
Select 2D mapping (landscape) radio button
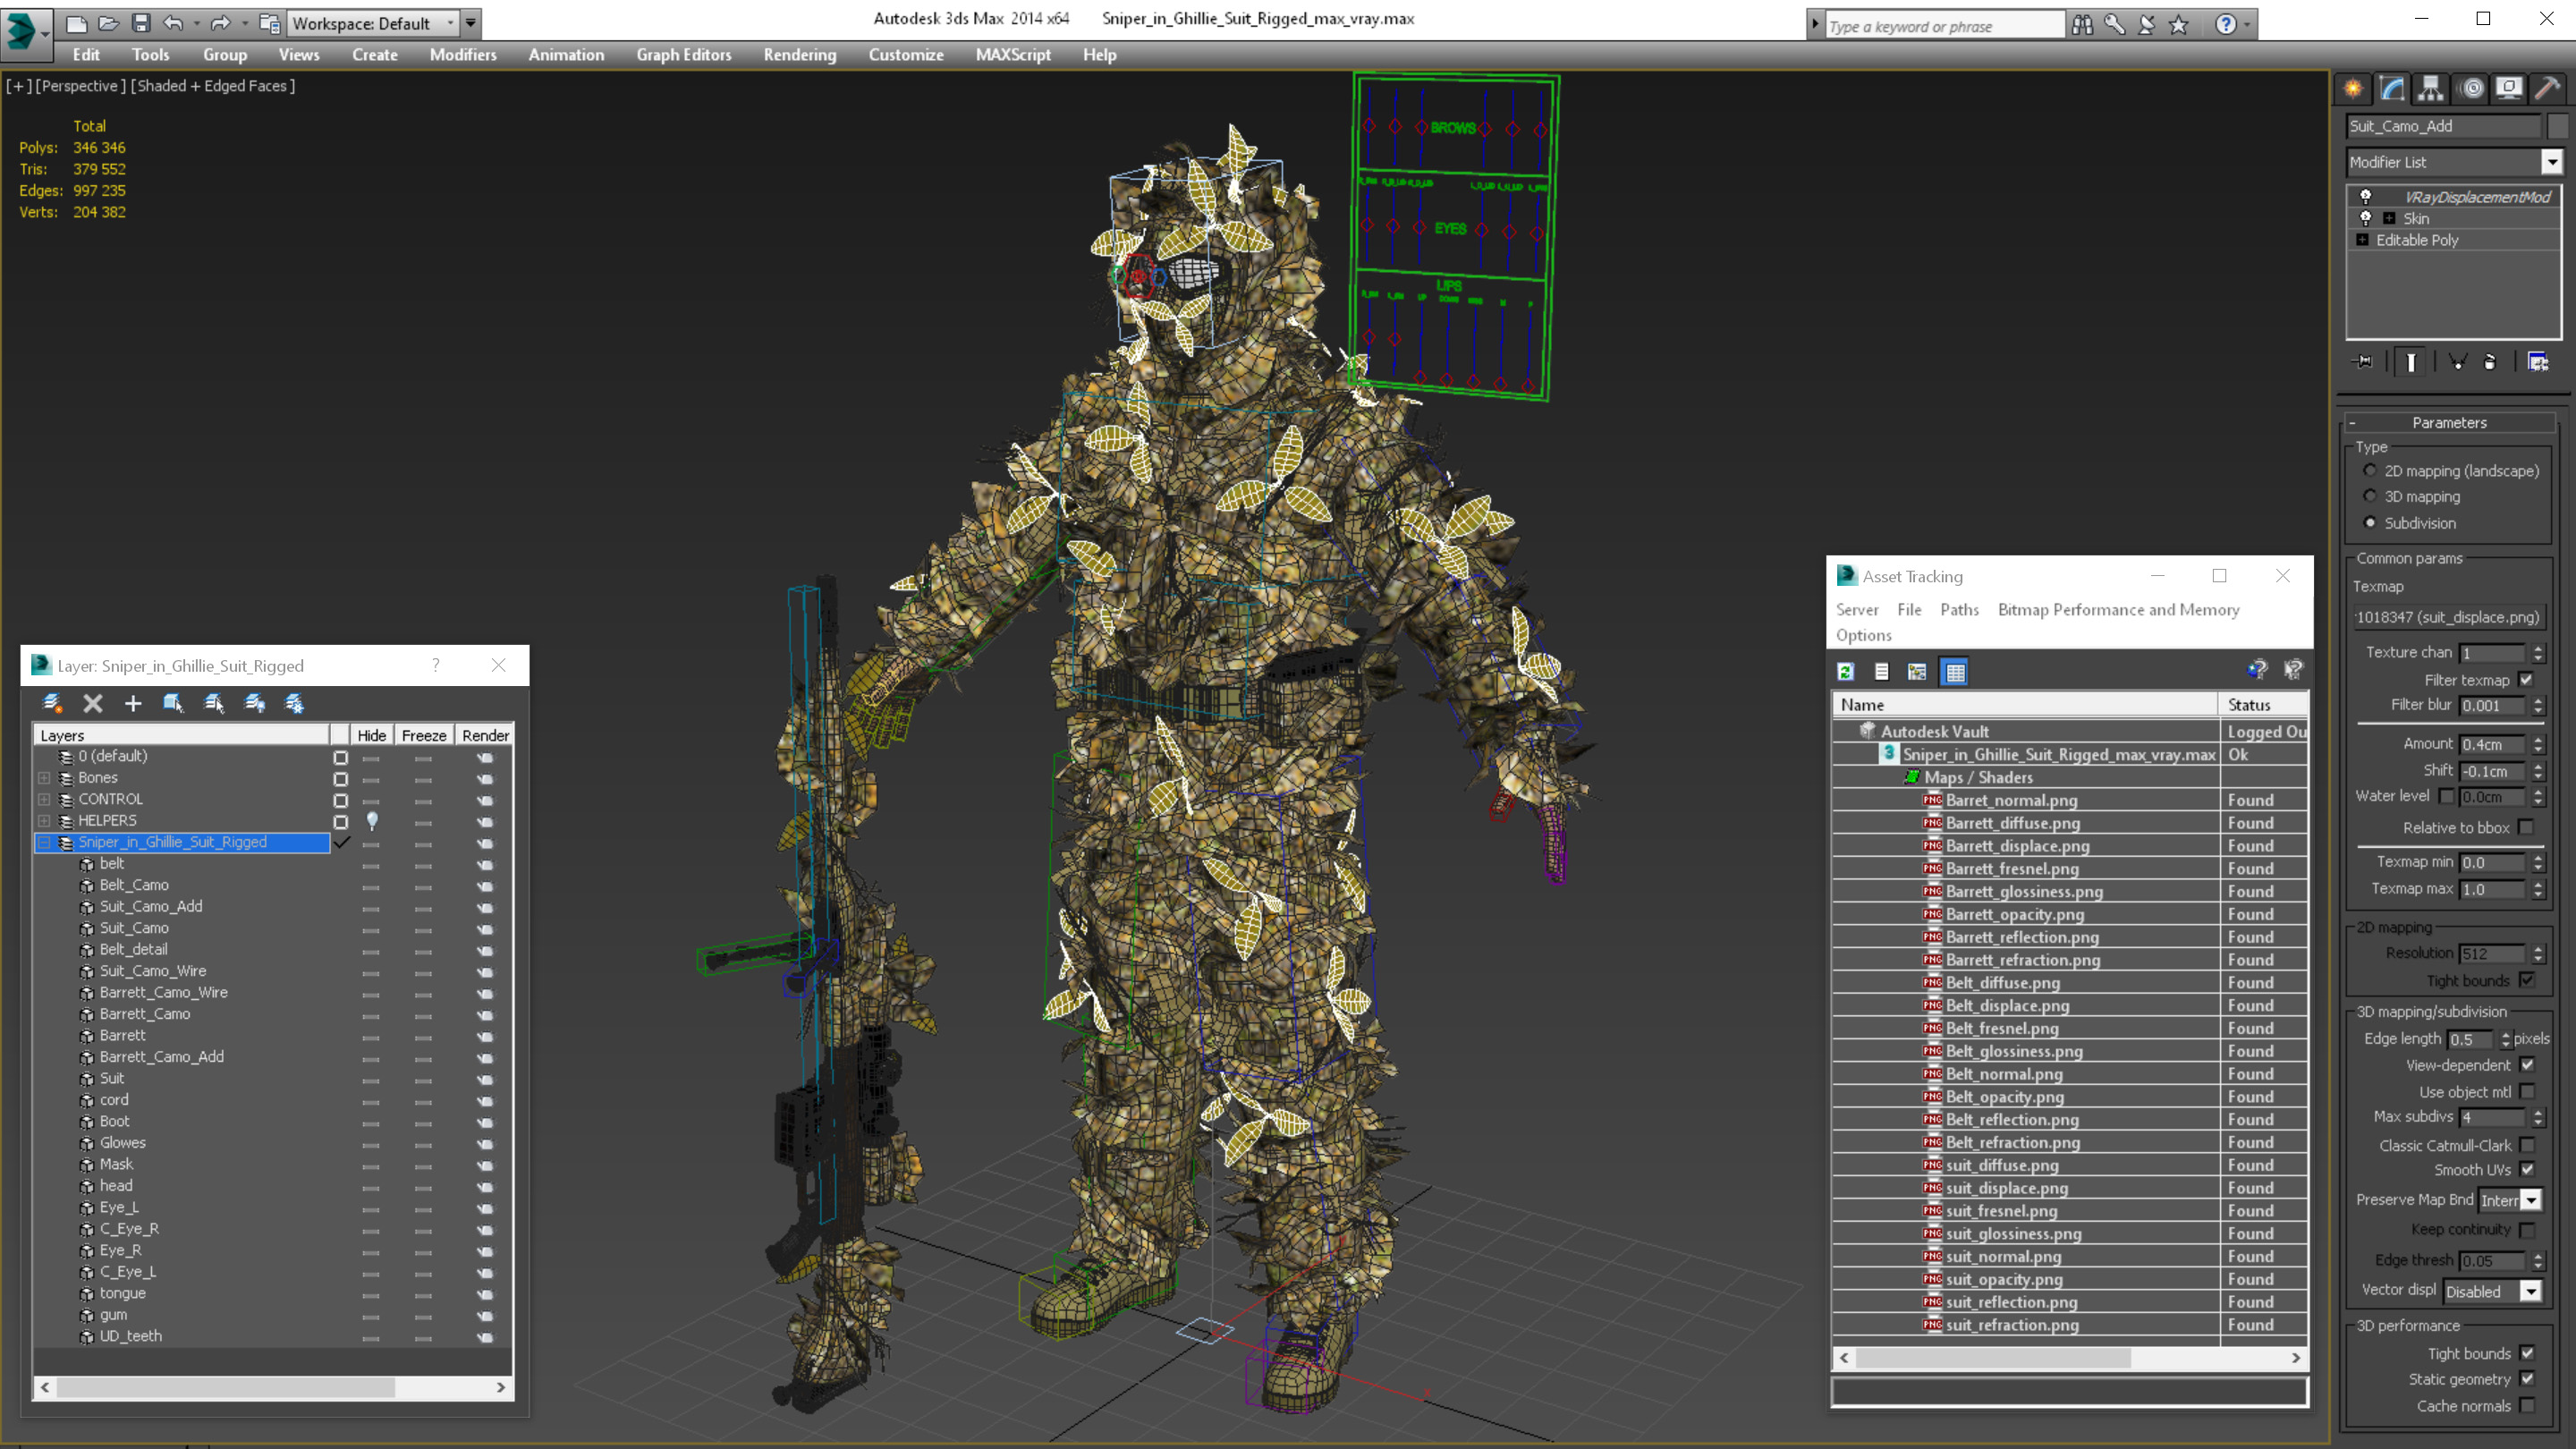click(2370, 470)
